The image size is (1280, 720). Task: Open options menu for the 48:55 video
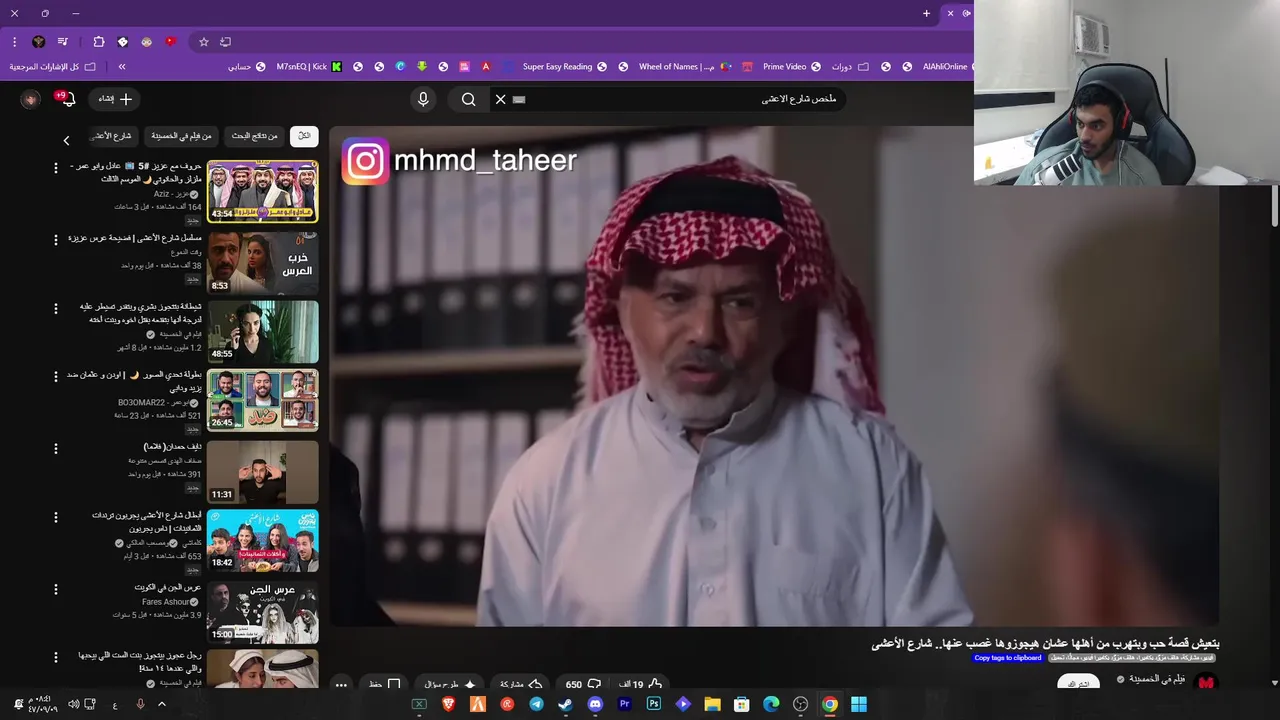pyautogui.click(x=56, y=309)
